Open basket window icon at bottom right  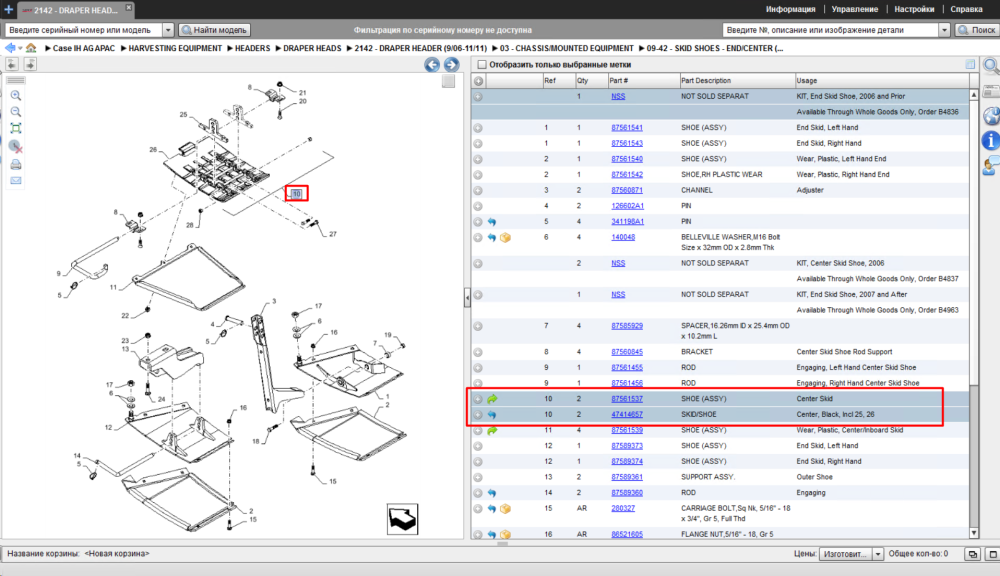[973, 554]
